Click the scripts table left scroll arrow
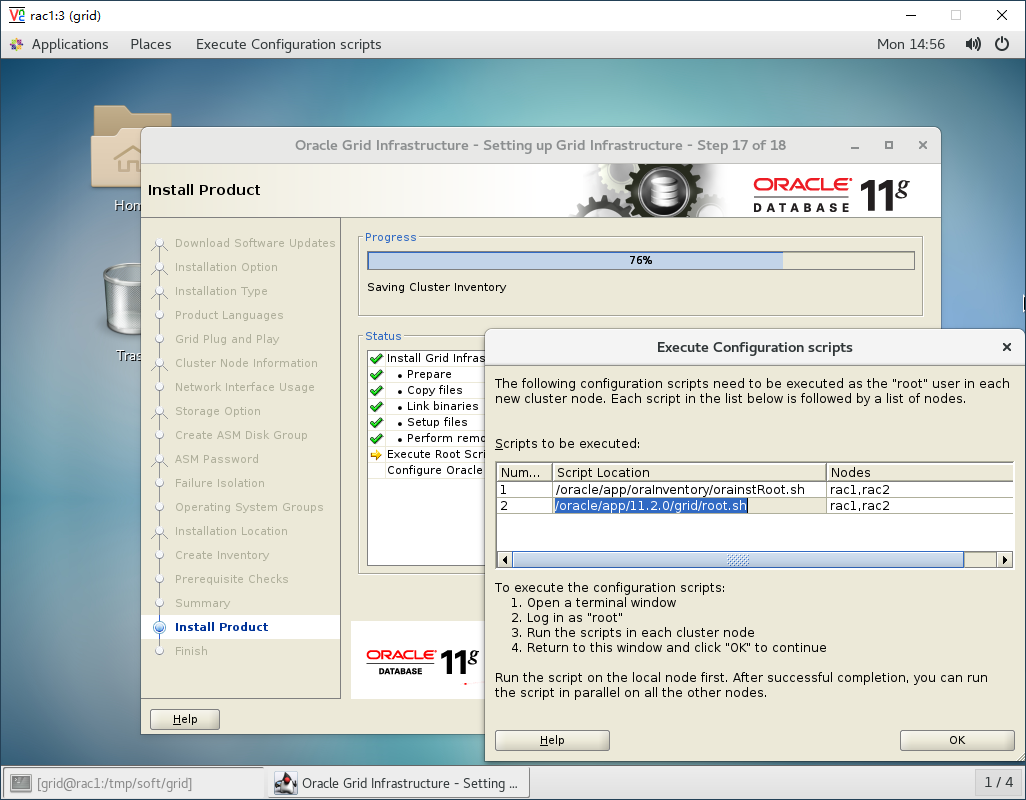The height and width of the screenshot is (800, 1026). pos(504,560)
